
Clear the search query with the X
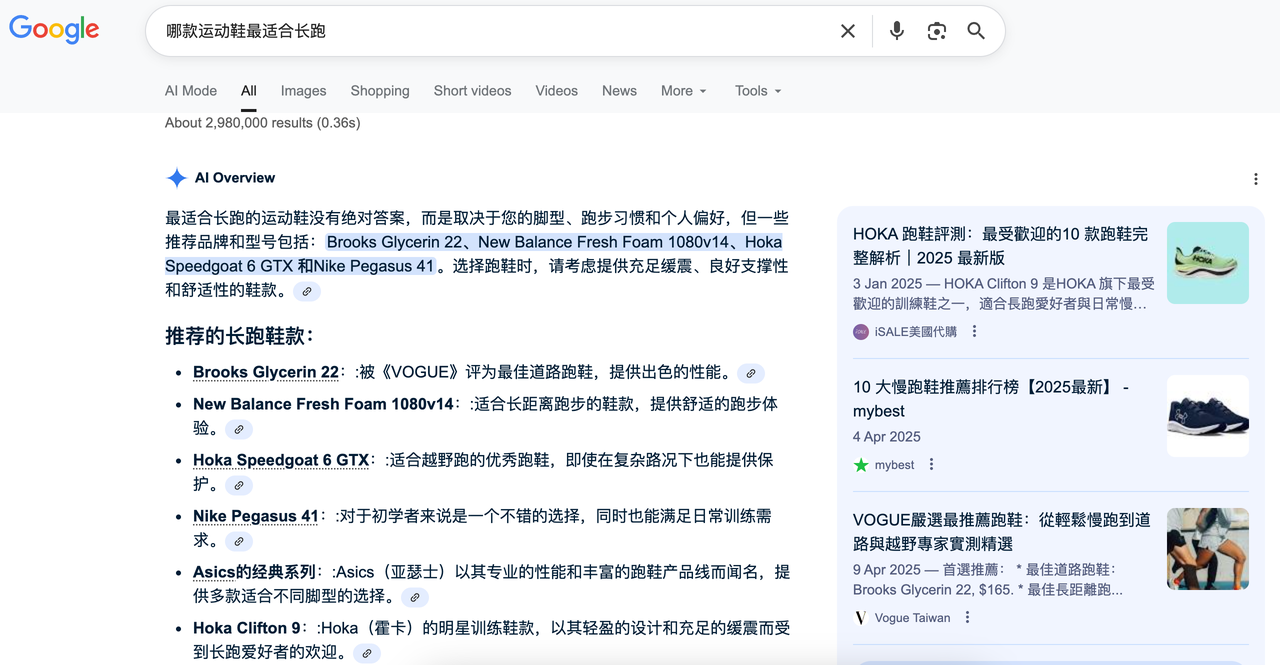(847, 31)
